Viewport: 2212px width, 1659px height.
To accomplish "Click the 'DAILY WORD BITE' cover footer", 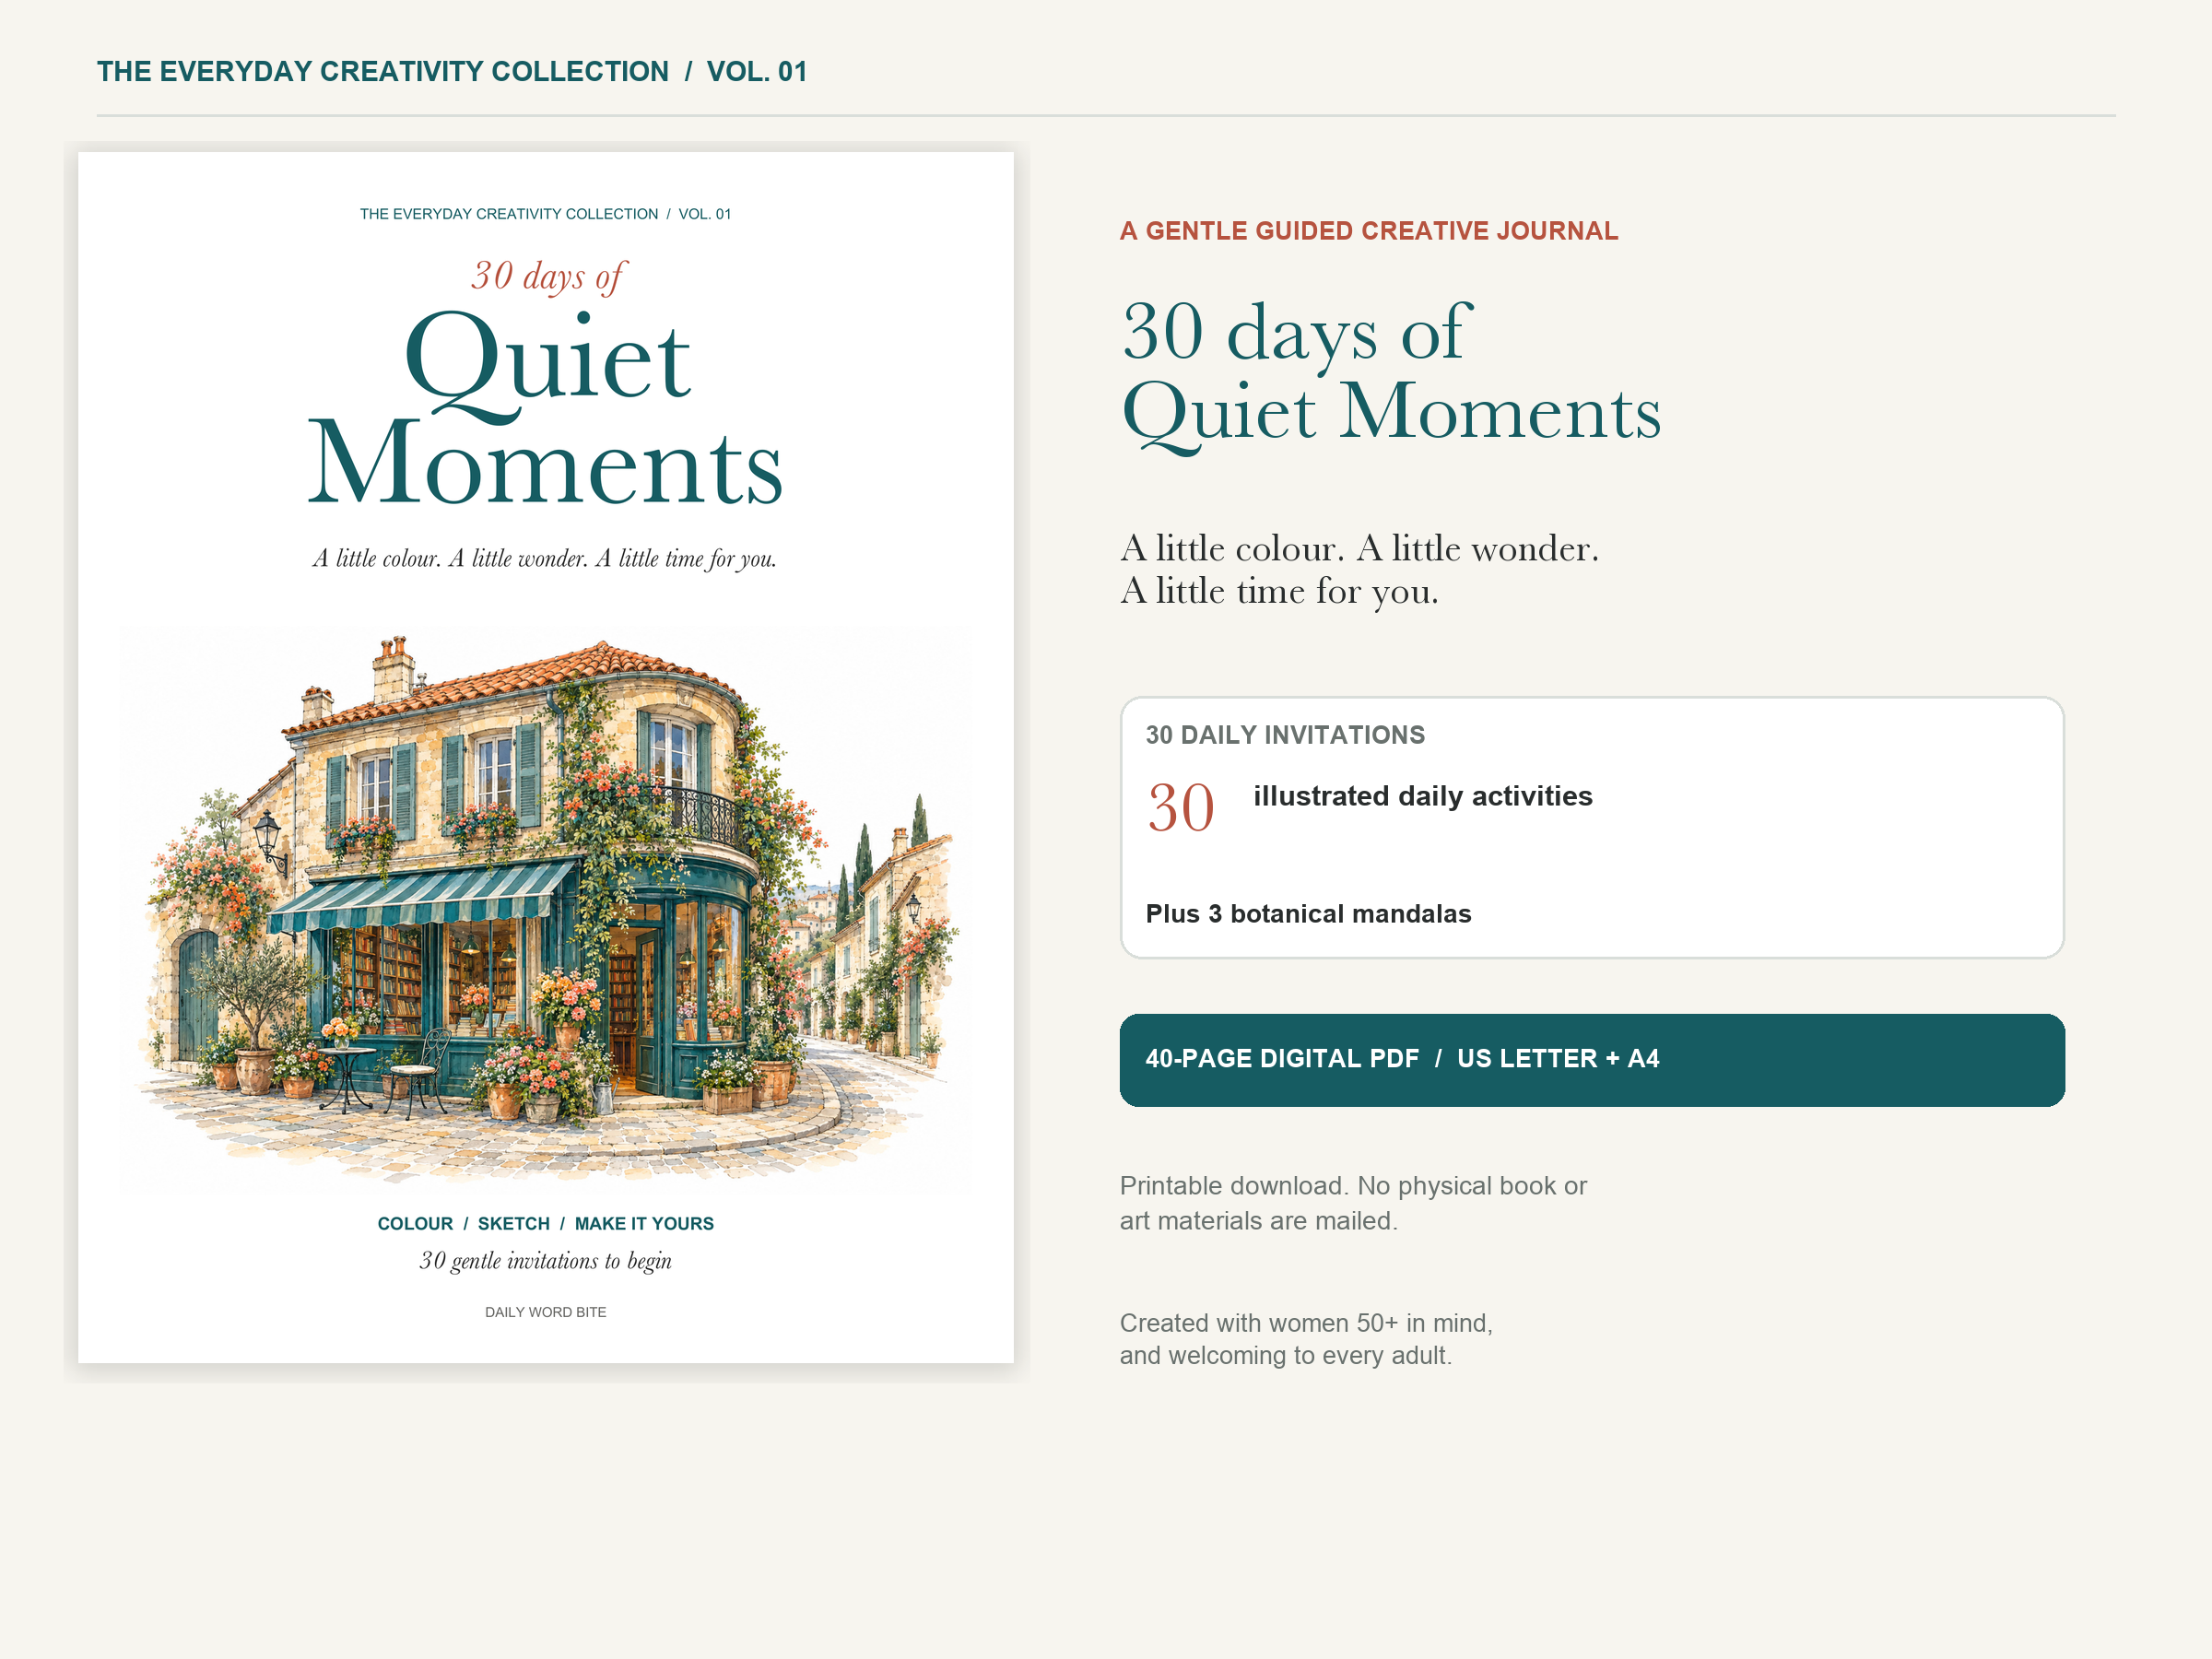I will pyautogui.click(x=545, y=1312).
